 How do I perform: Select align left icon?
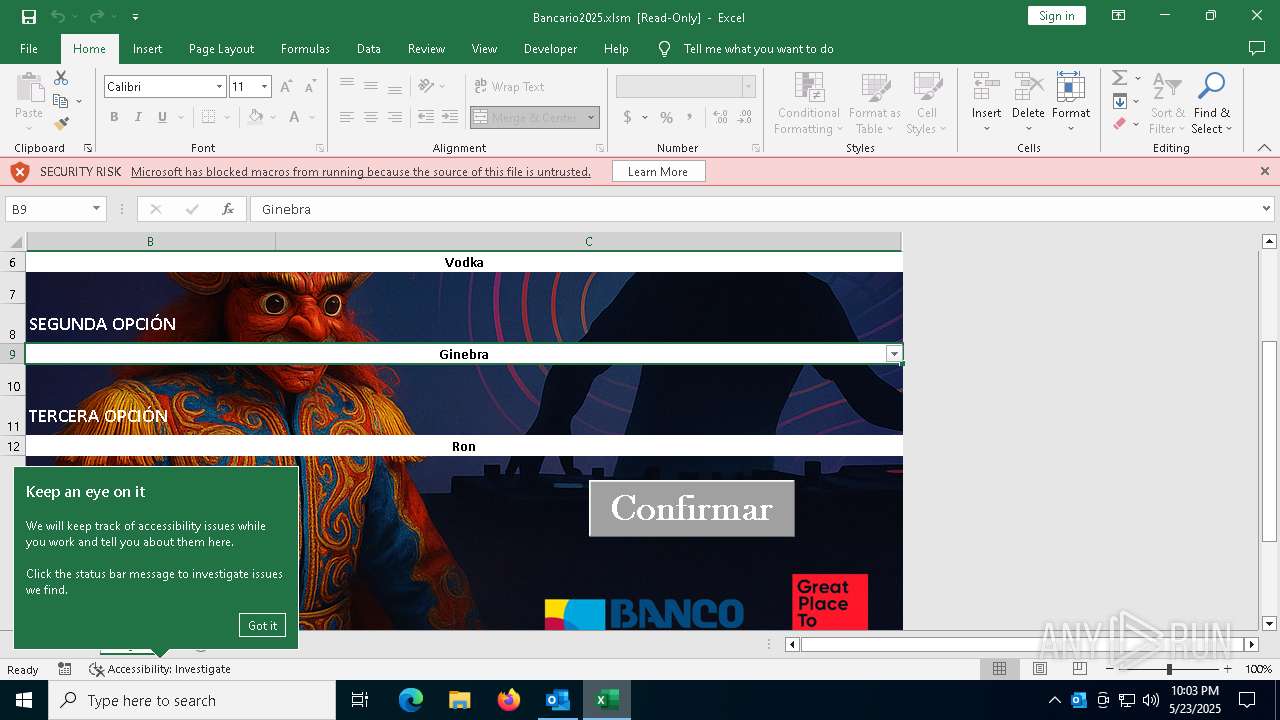tap(347, 117)
